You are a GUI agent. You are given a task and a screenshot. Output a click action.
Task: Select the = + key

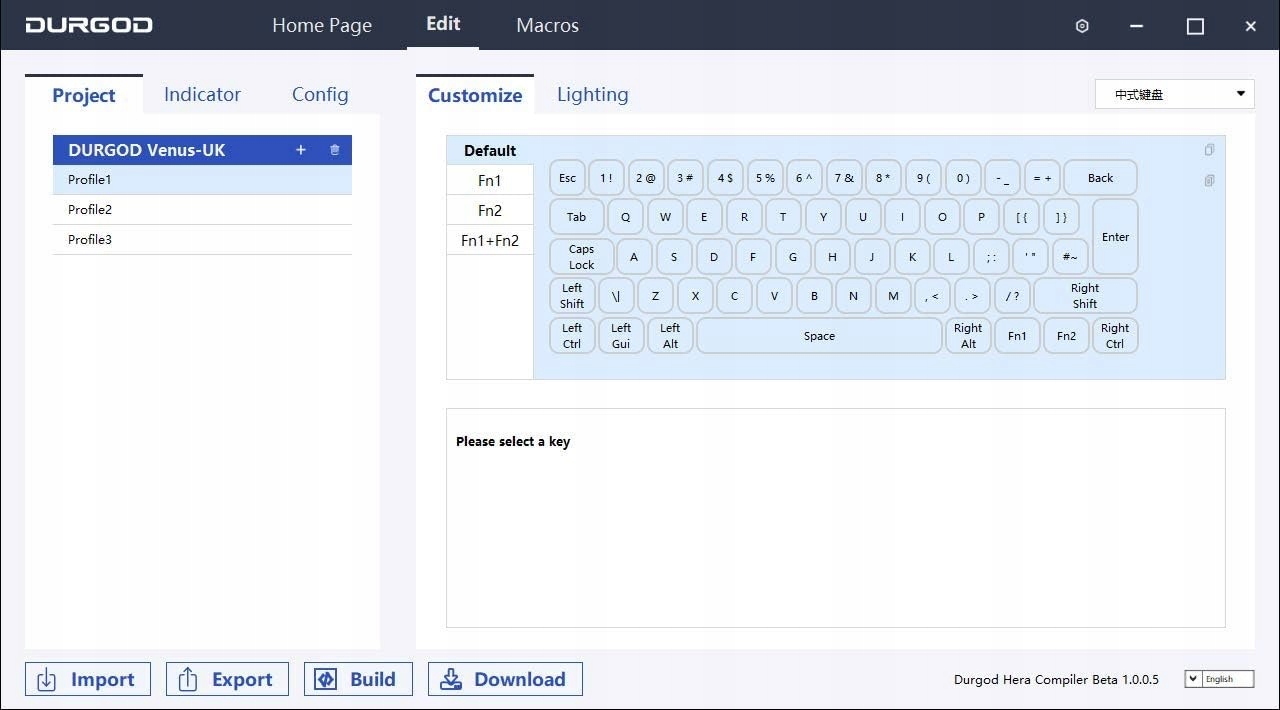click(x=1042, y=178)
